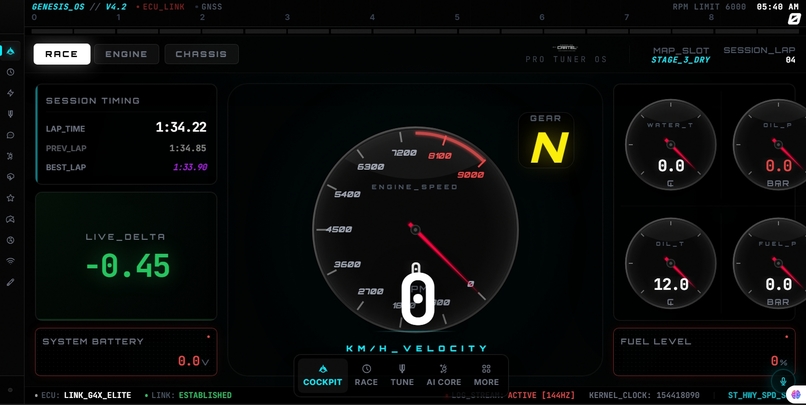Switch to the CHASSIS tab
The height and width of the screenshot is (405, 806).
click(x=201, y=54)
